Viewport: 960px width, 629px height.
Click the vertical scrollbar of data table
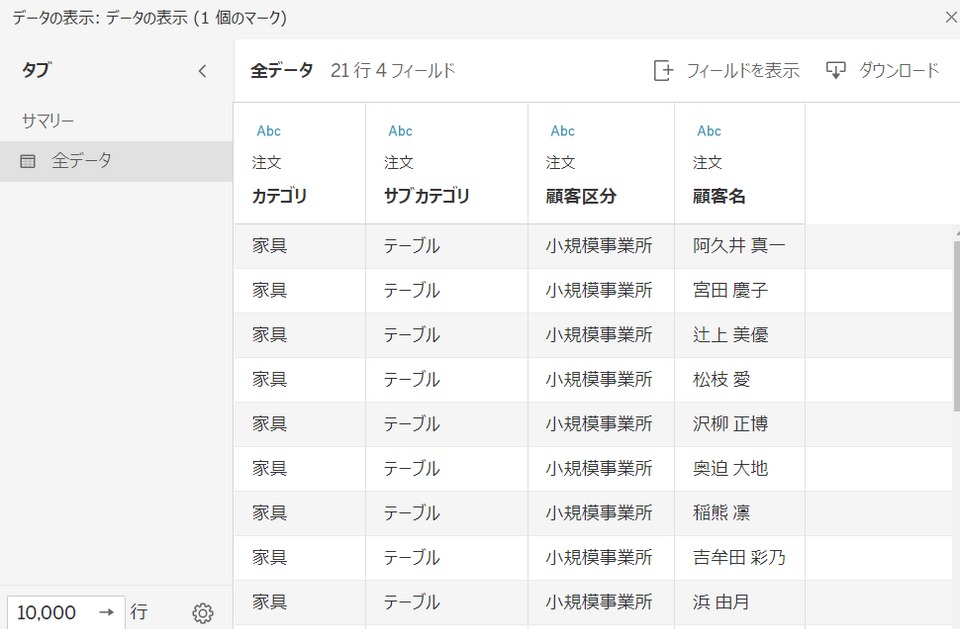(956, 326)
